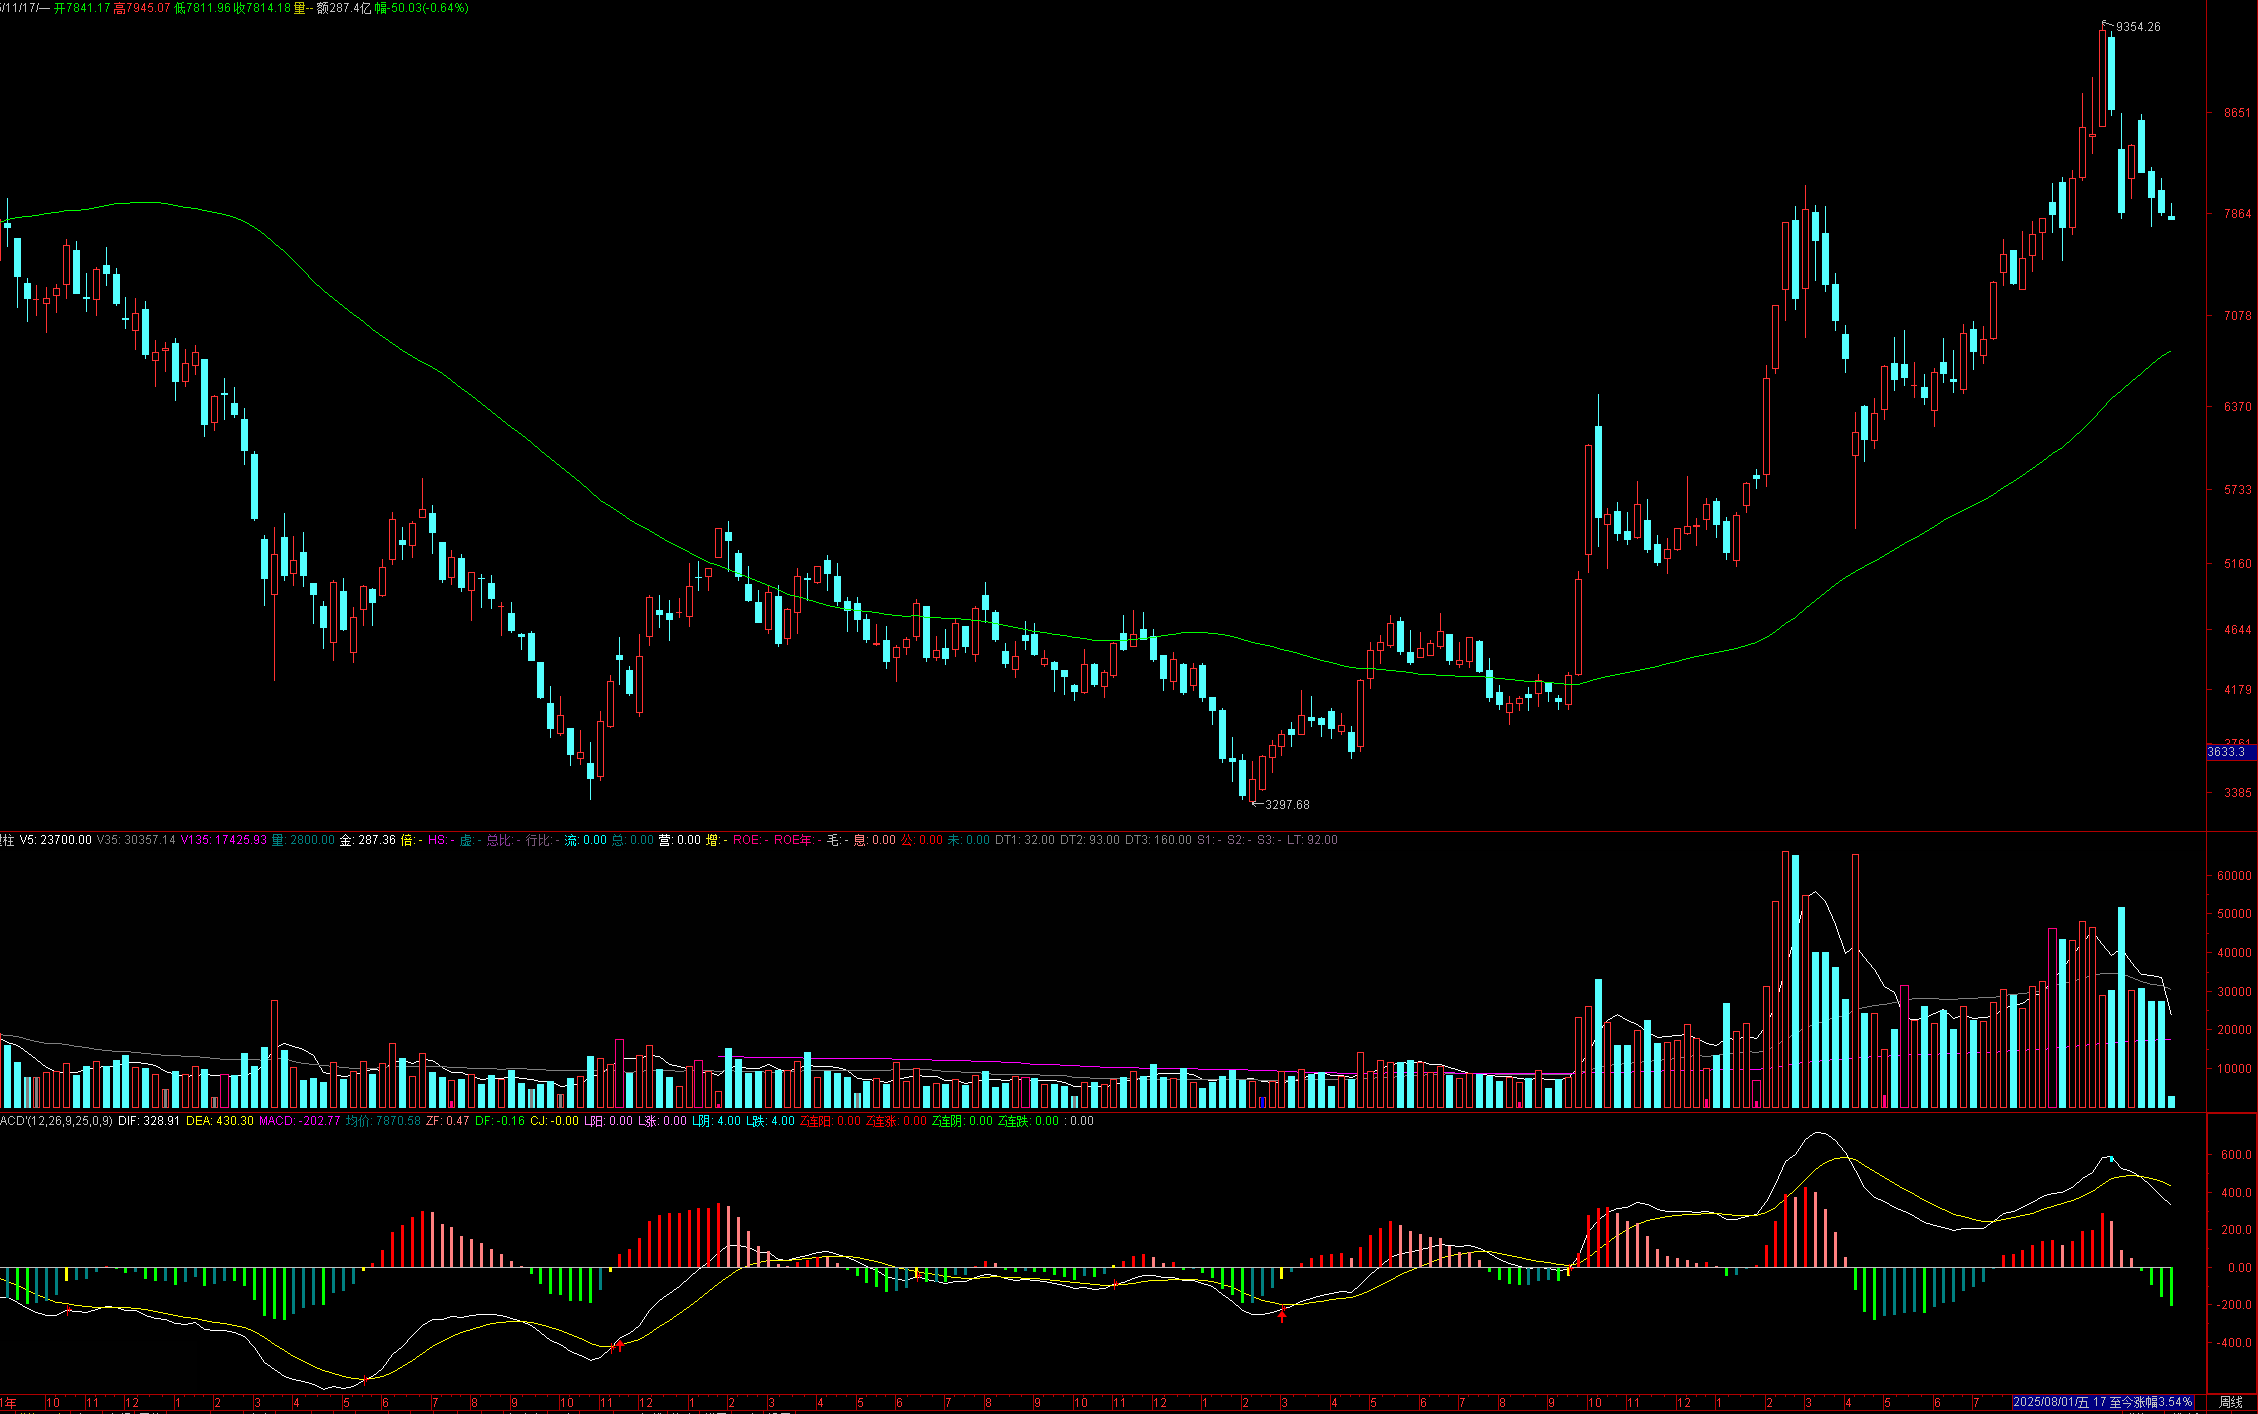Screen dimensions: 2258x1414
Task: Select the yellow DEA: 430.30 readout
Action: (220, 1121)
